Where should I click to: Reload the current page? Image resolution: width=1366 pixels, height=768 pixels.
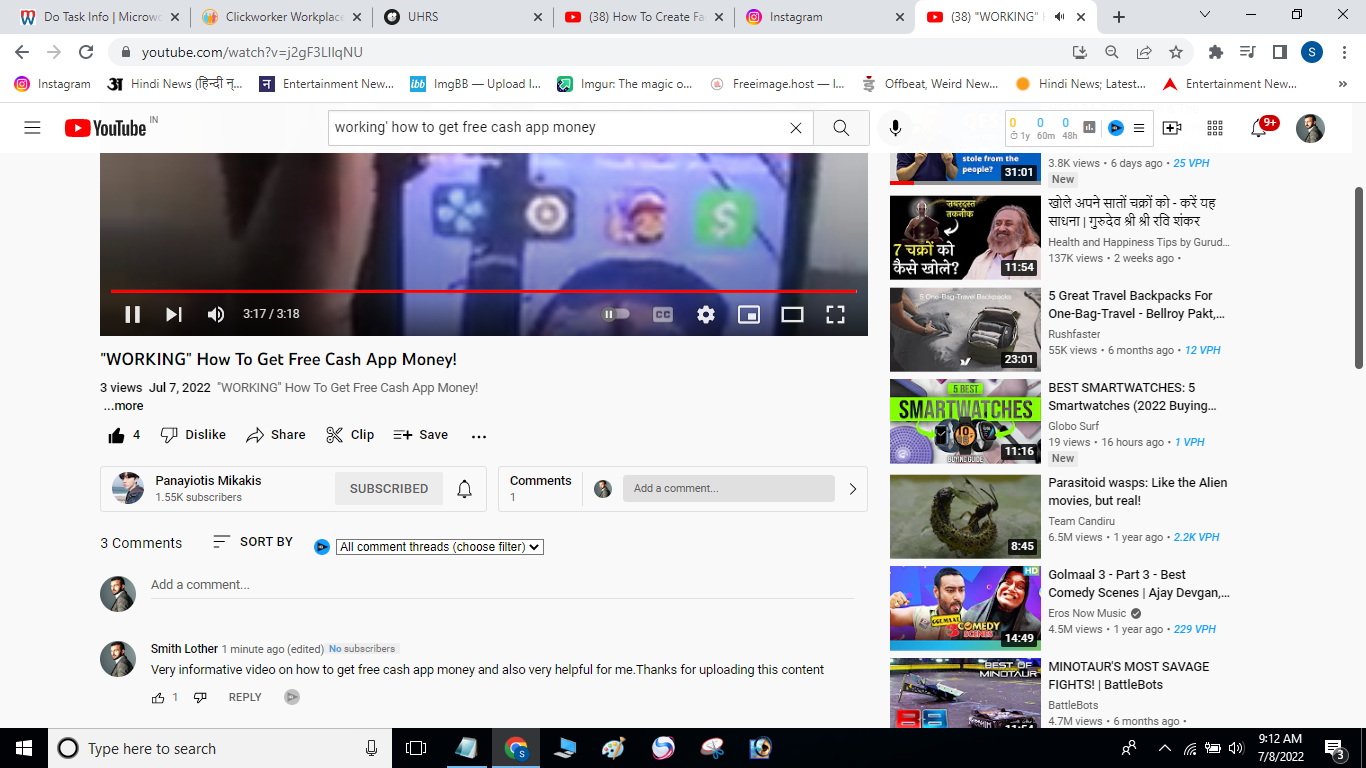tap(86, 52)
